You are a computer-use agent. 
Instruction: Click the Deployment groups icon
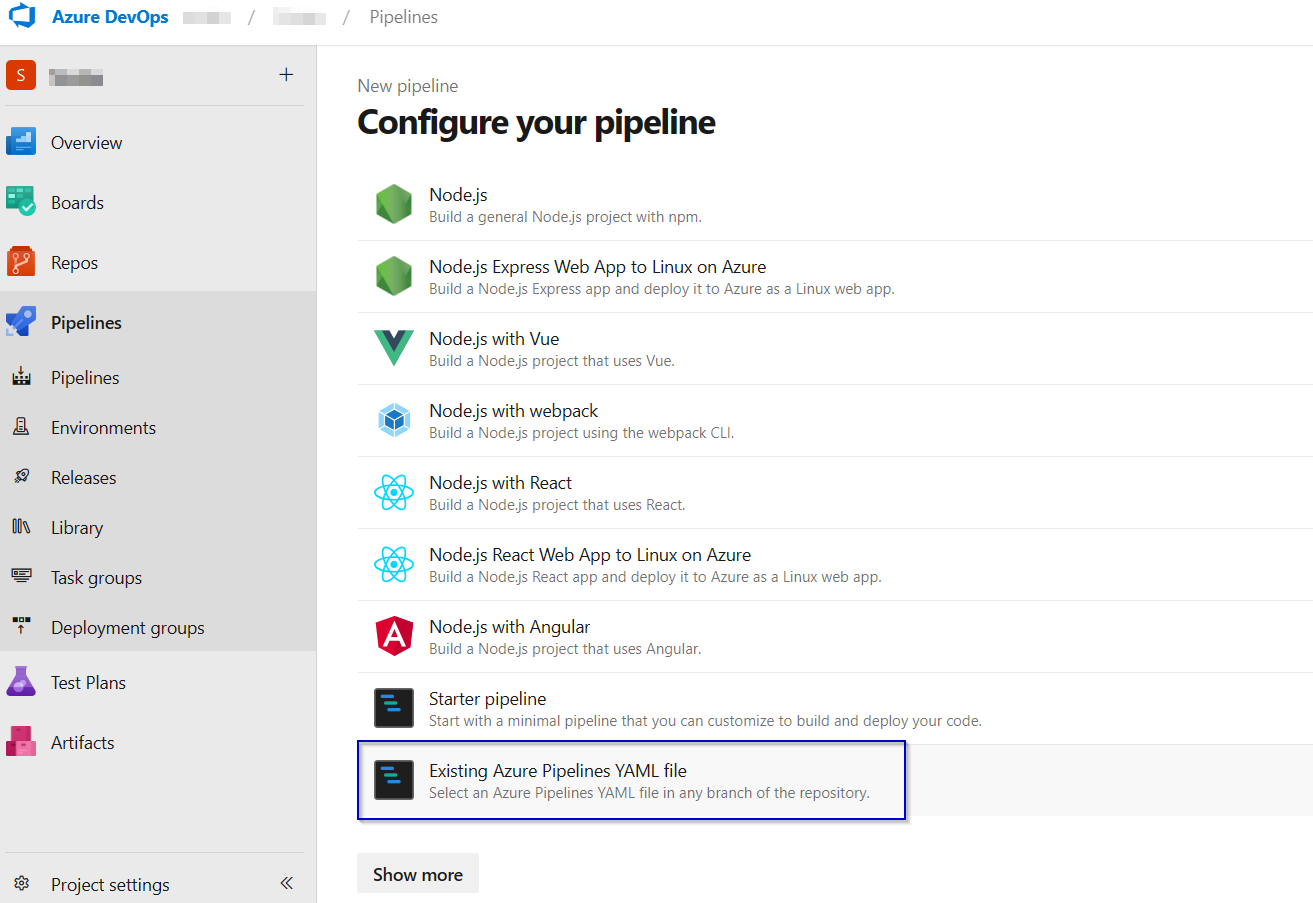point(21,627)
